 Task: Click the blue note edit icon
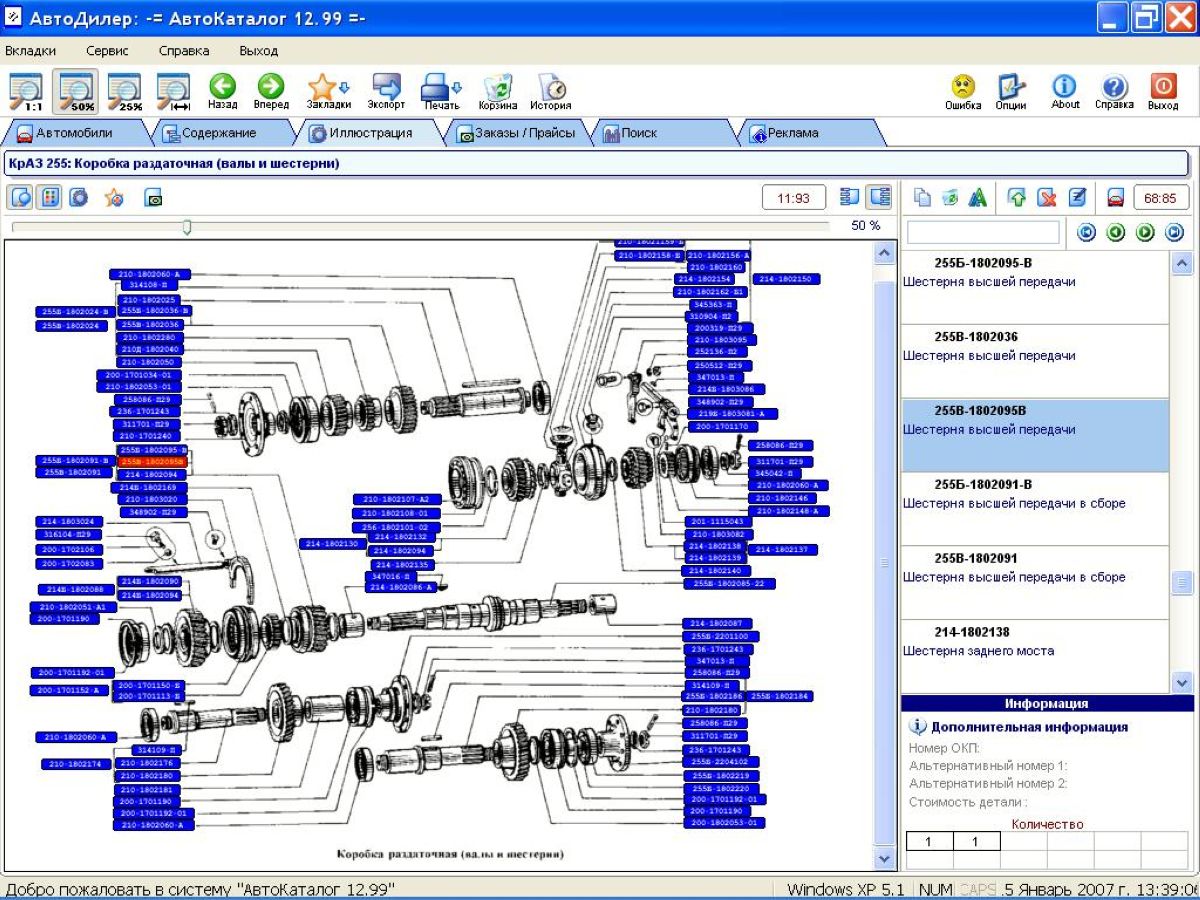[x=1077, y=198]
